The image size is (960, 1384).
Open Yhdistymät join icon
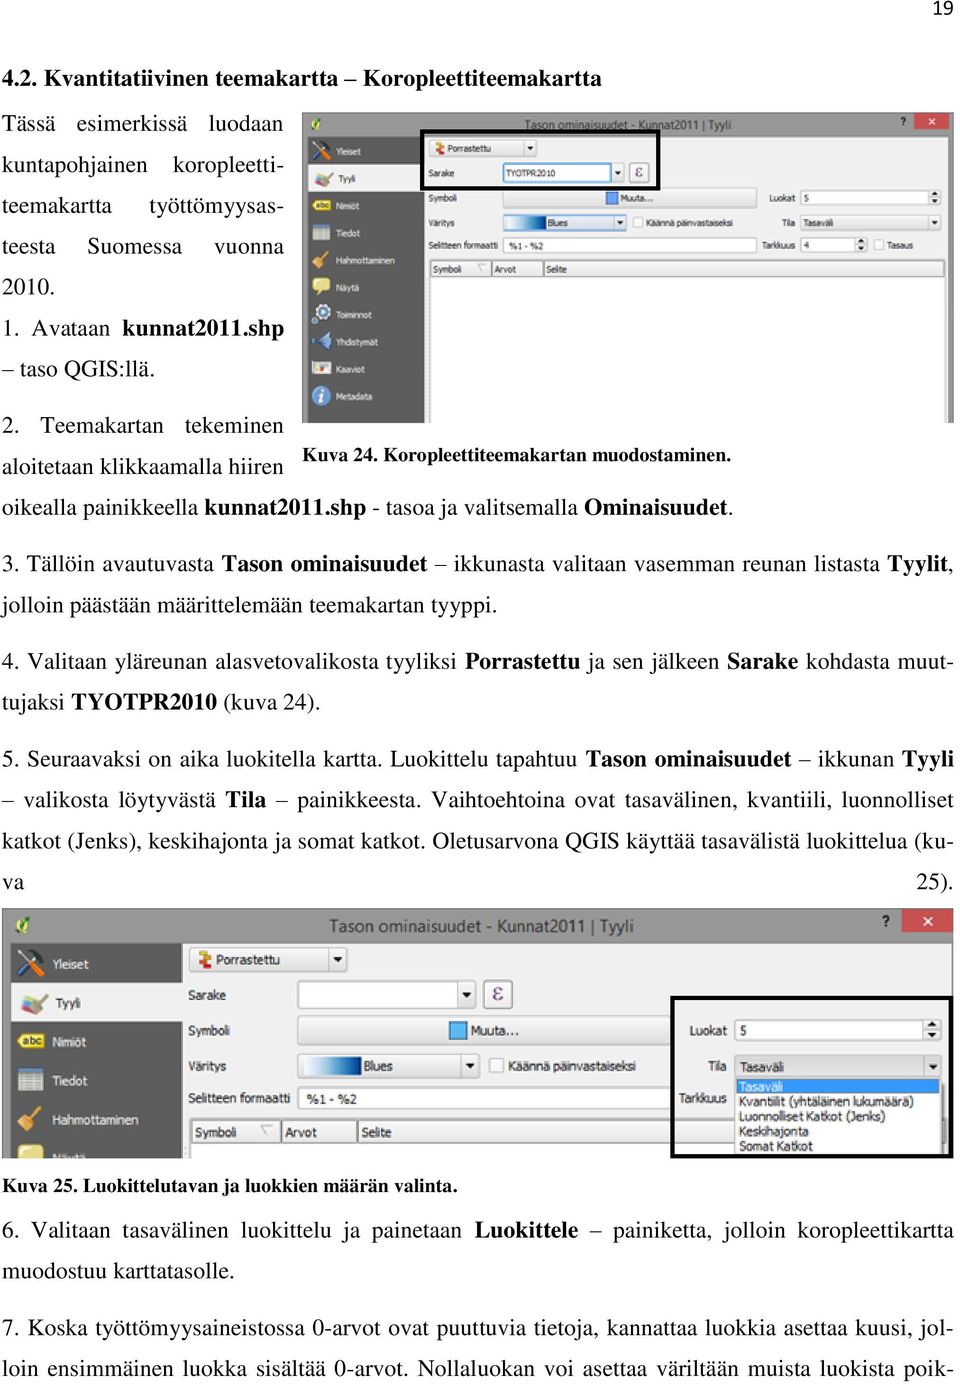pos(321,341)
